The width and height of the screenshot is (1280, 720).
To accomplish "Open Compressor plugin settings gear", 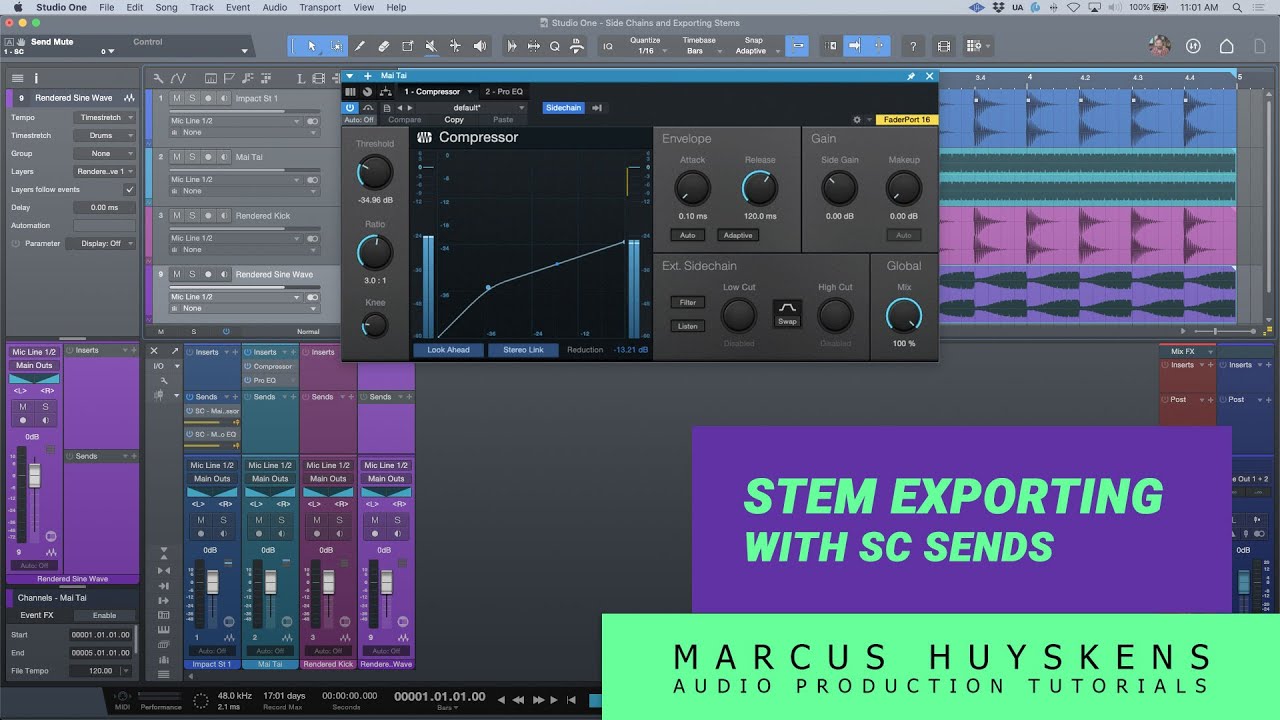I will click(x=857, y=120).
